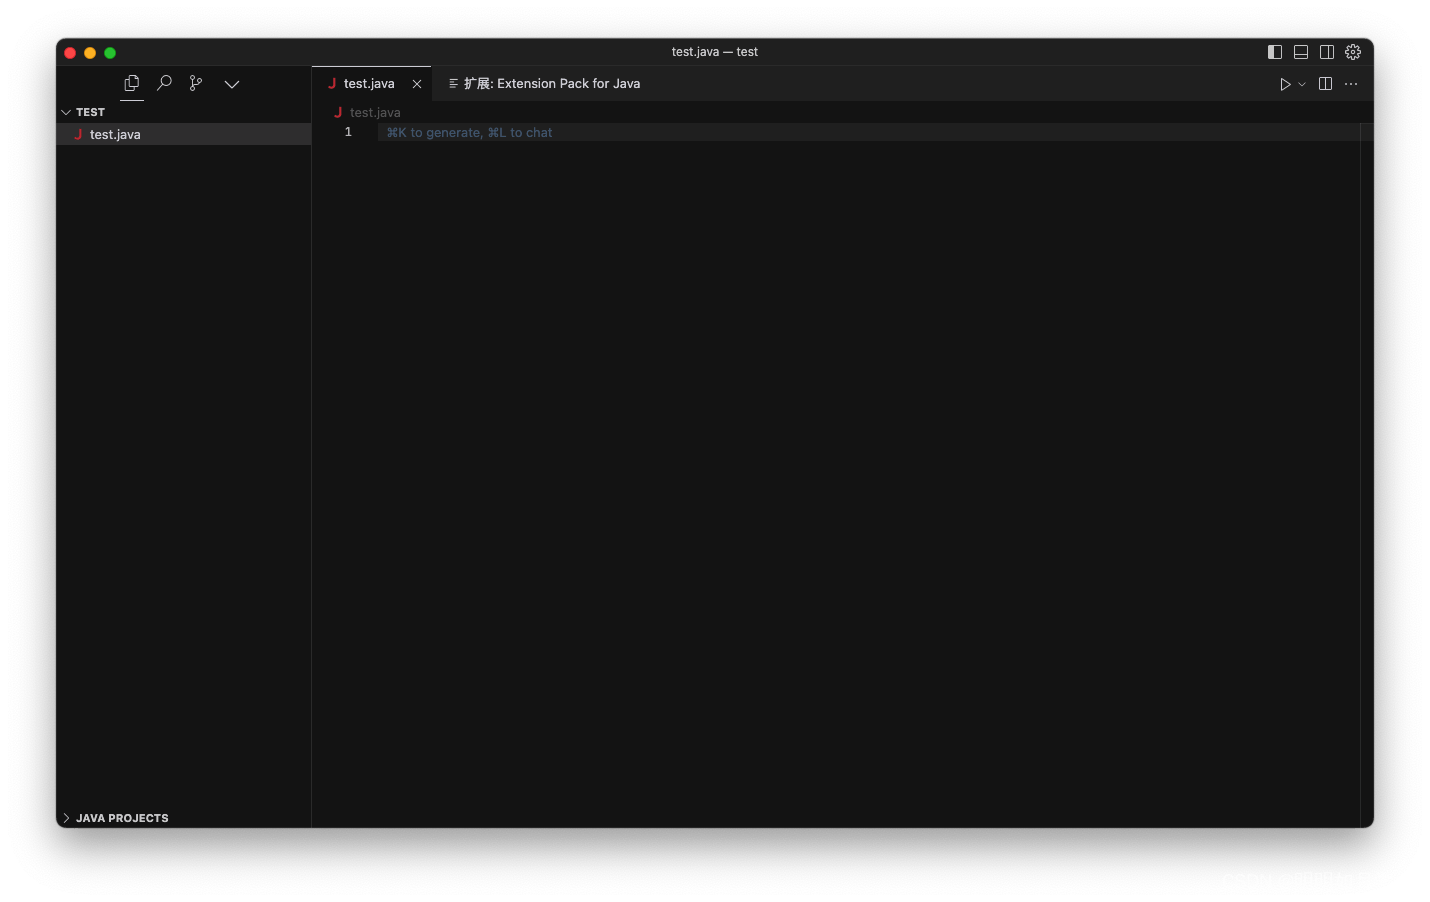Expand the JAVA PROJECTS section

pyautogui.click(x=183, y=818)
